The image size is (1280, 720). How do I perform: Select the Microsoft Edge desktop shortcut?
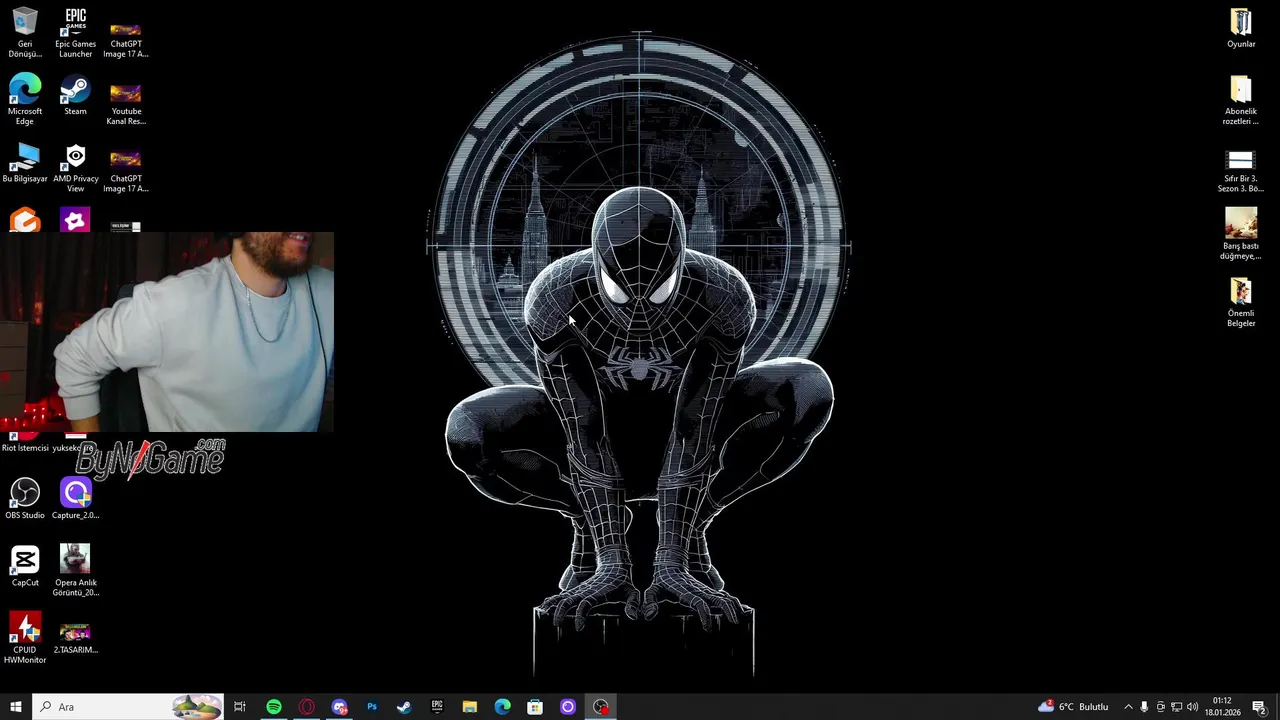25,100
